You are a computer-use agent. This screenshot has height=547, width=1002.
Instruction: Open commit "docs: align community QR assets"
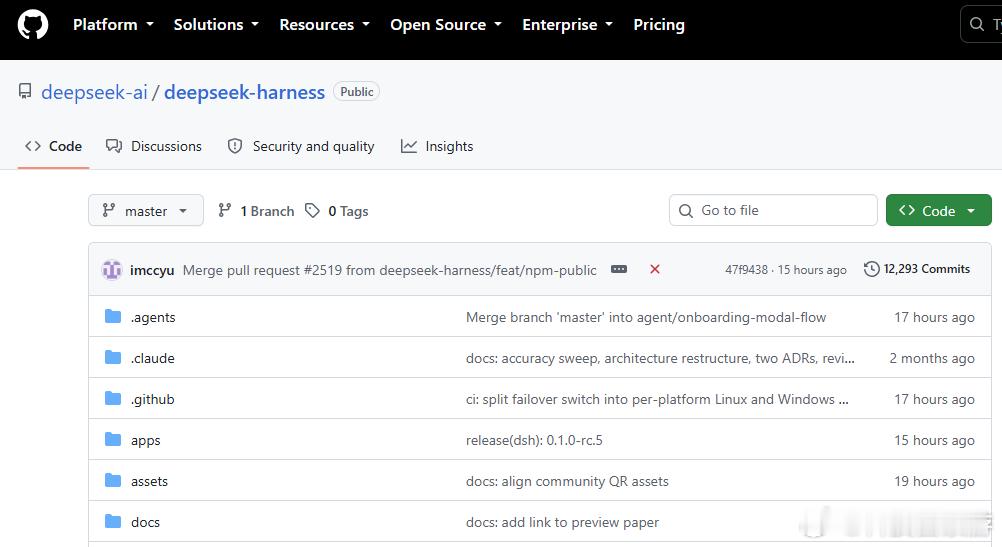pos(567,481)
